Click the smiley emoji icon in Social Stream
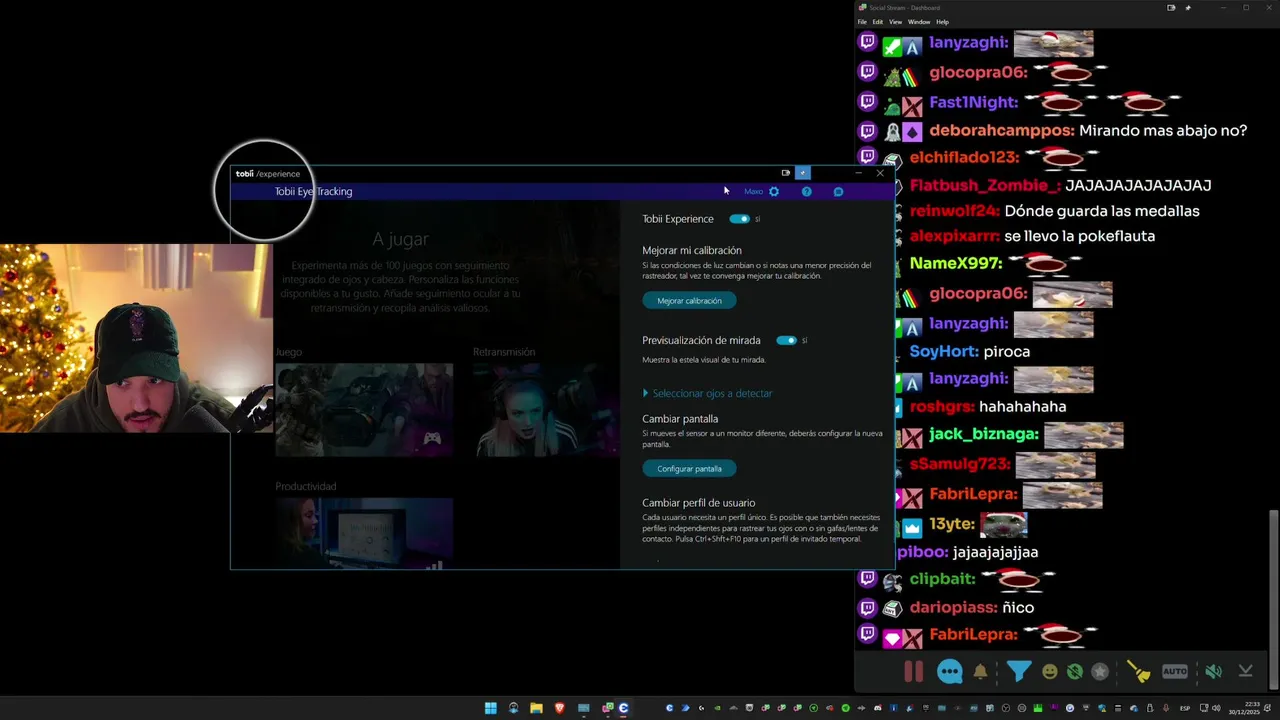Viewport: 1280px width, 720px height. pyautogui.click(x=1049, y=672)
